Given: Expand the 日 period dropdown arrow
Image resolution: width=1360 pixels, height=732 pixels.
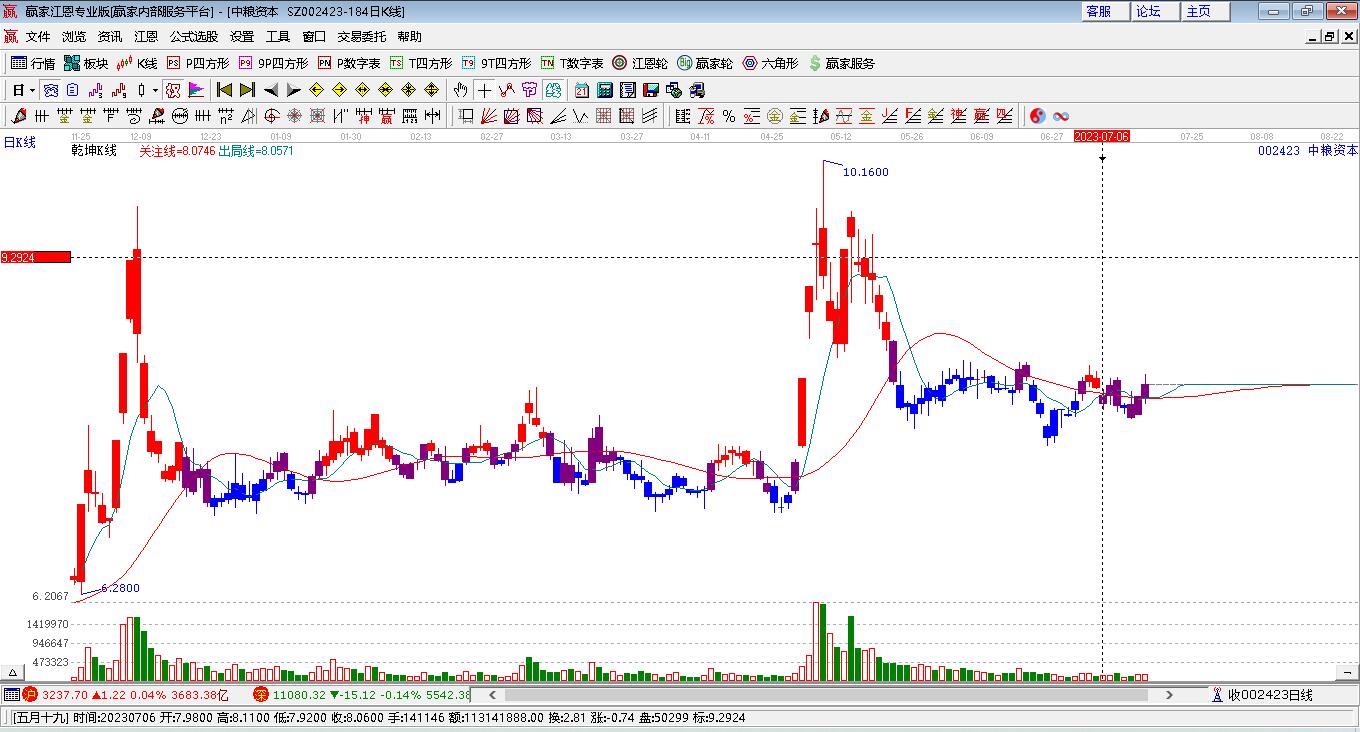Looking at the screenshot, I should 32,90.
